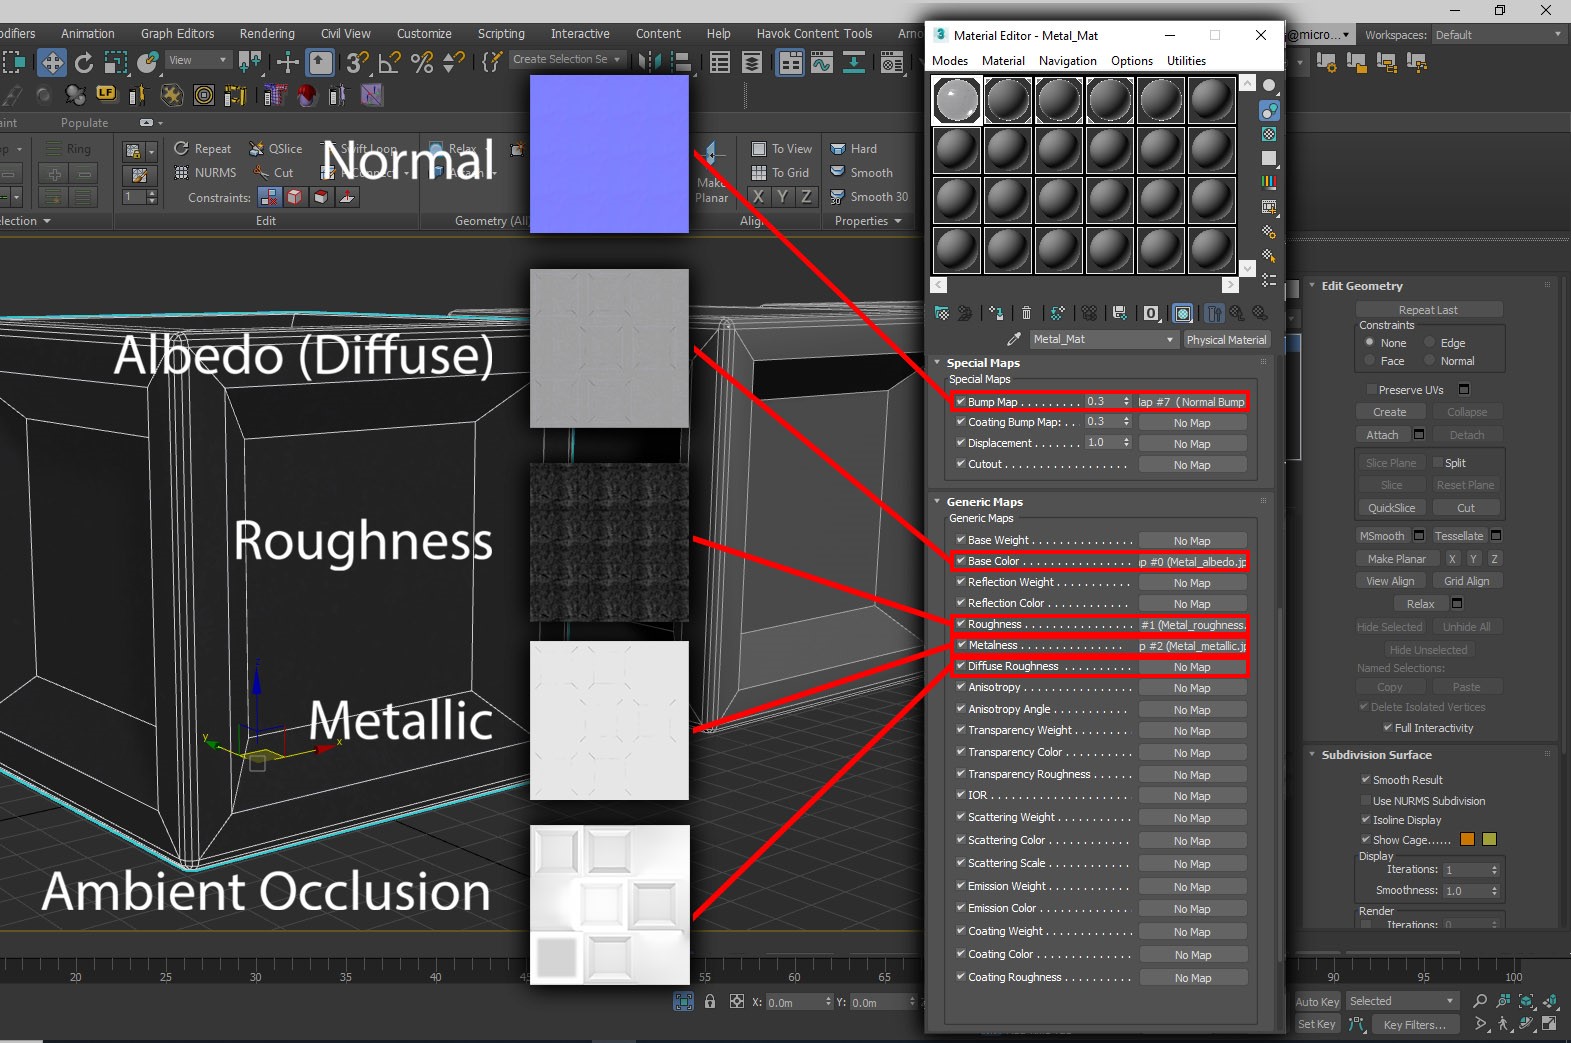Screen dimensions: 1571x1043
Task: Toggle the Angle Snap icon
Action: click(x=390, y=63)
